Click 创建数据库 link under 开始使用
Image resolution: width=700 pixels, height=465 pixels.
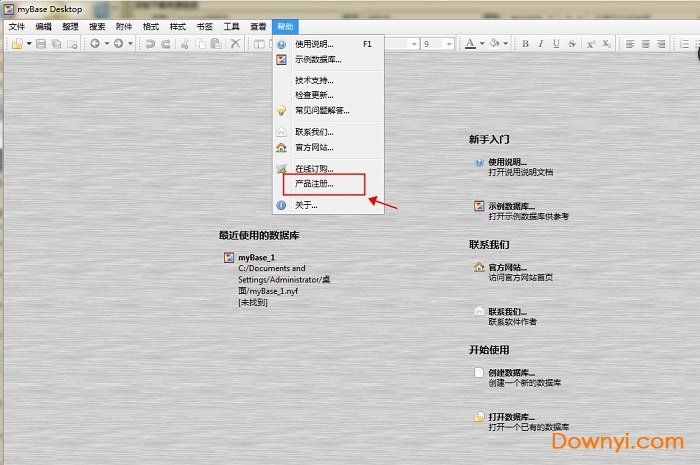(x=512, y=373)
